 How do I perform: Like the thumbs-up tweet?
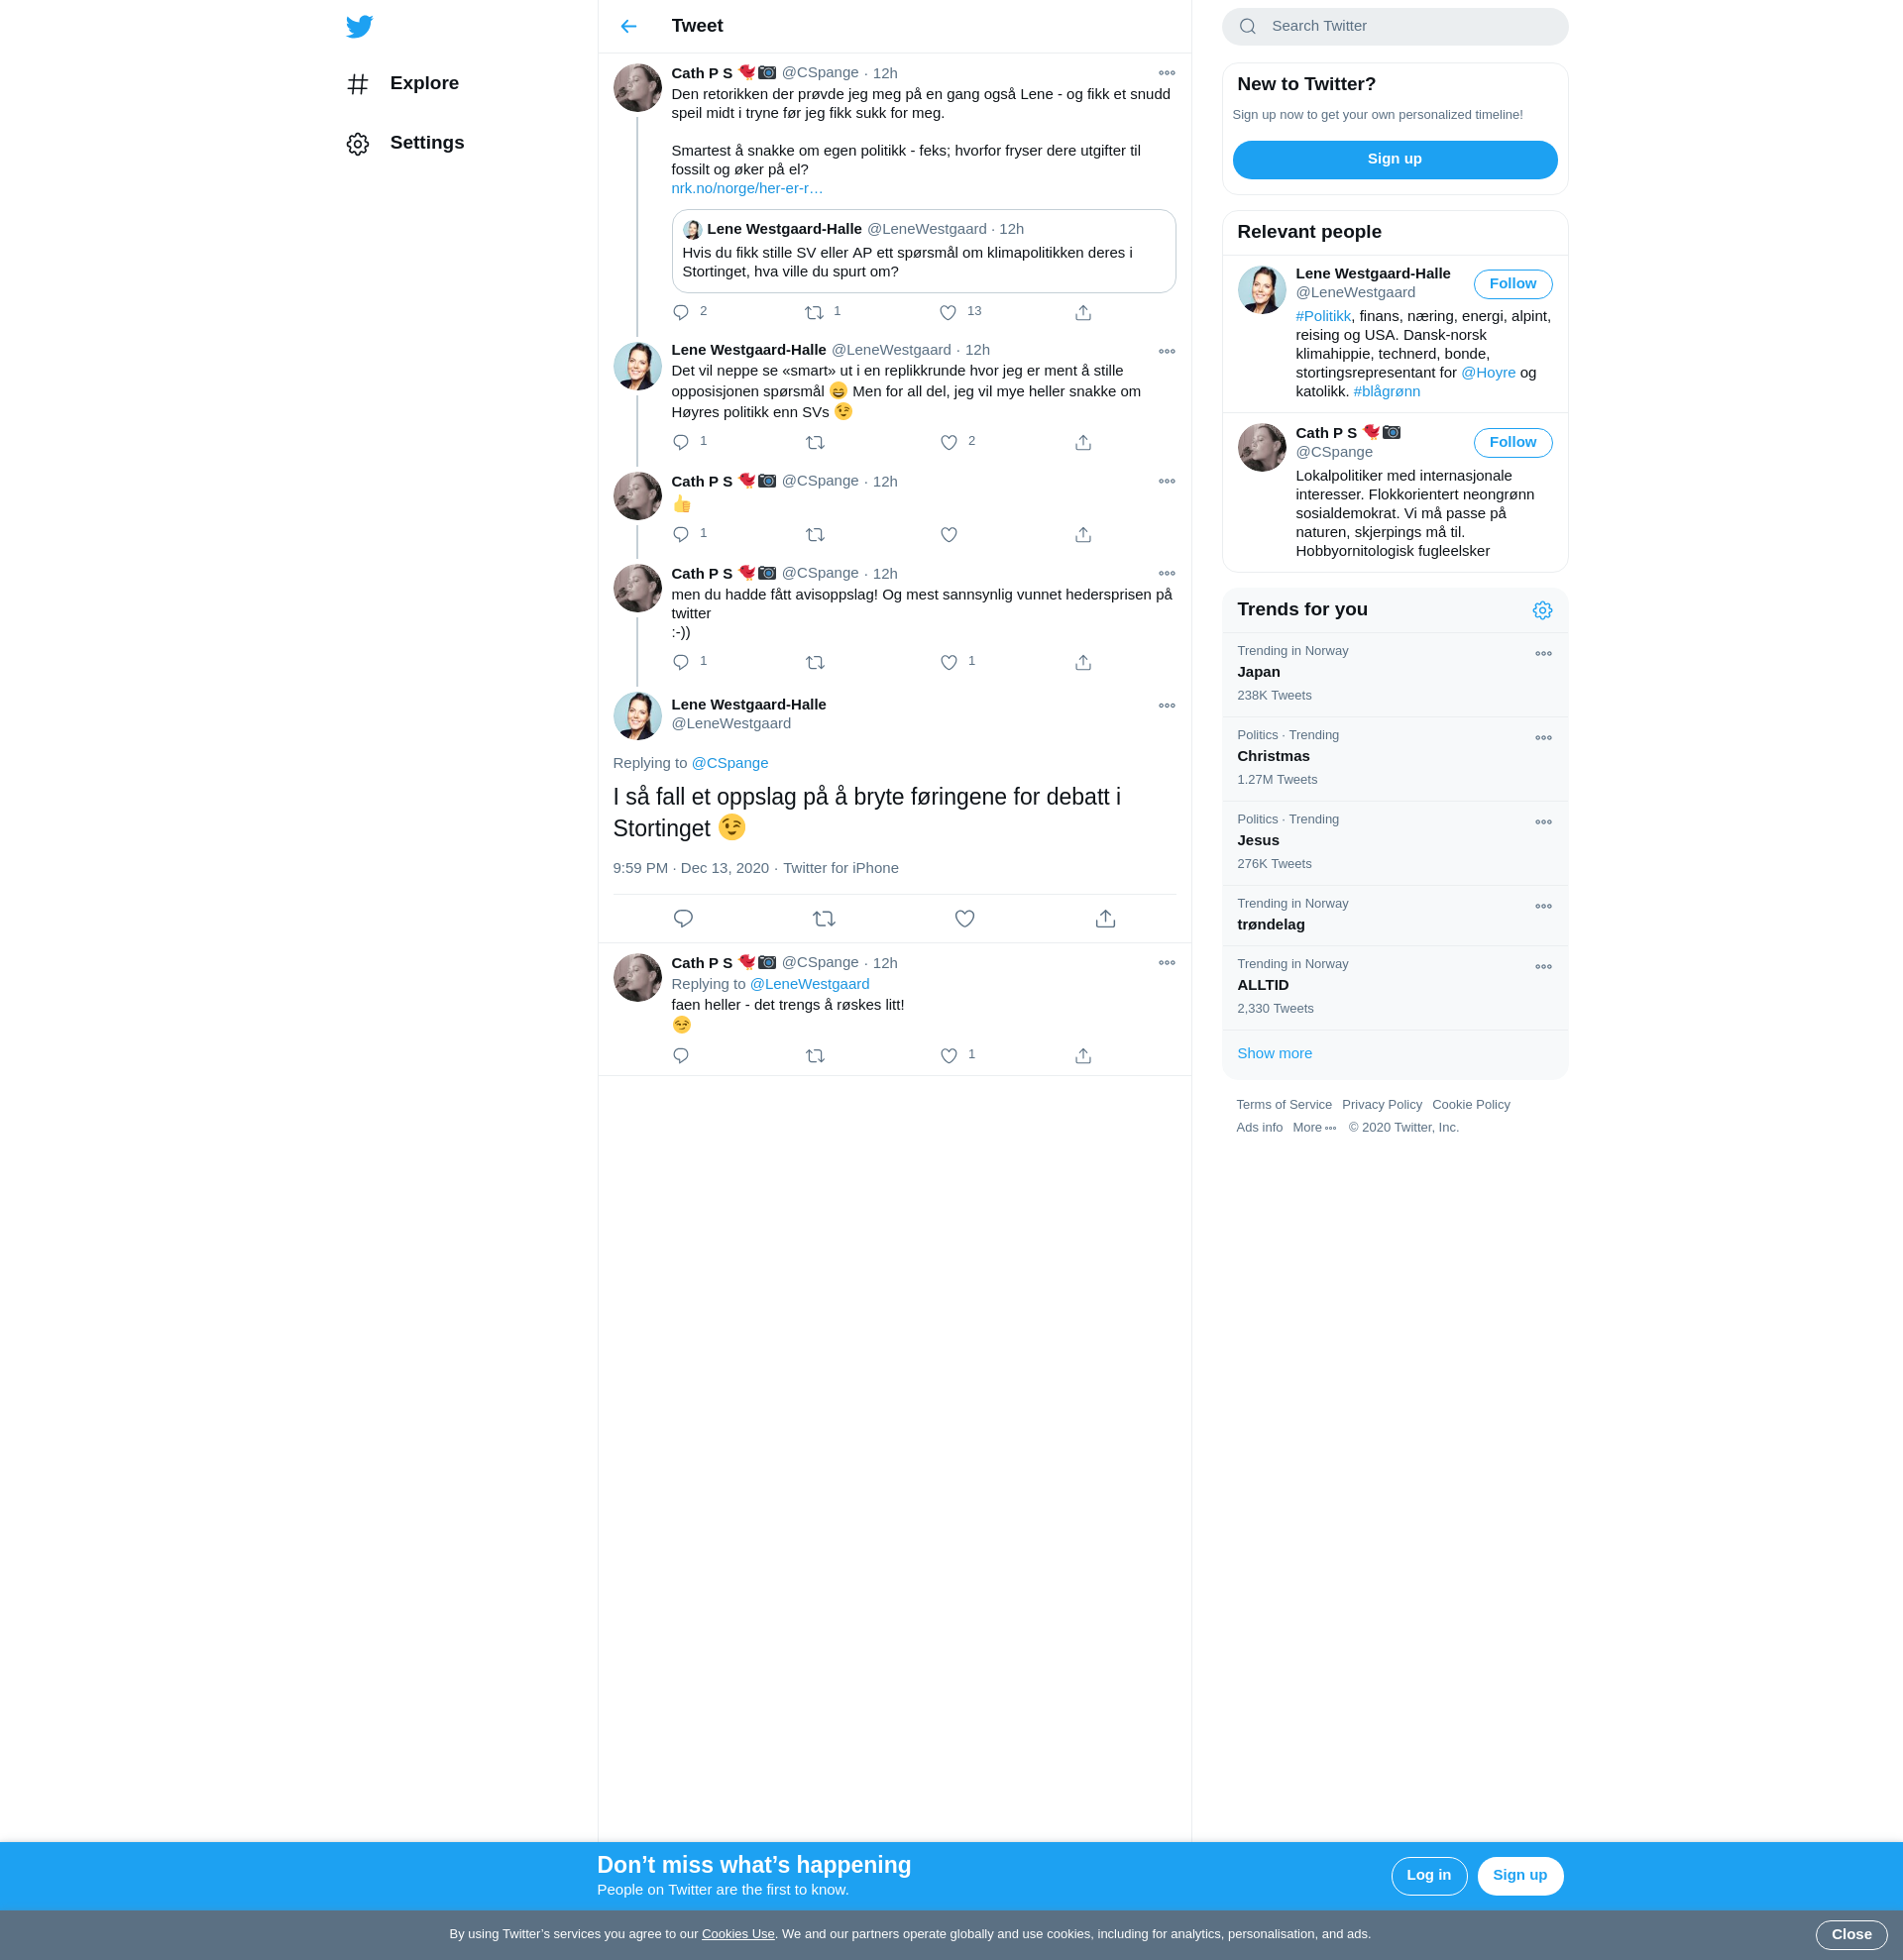(x=948, y=534)
